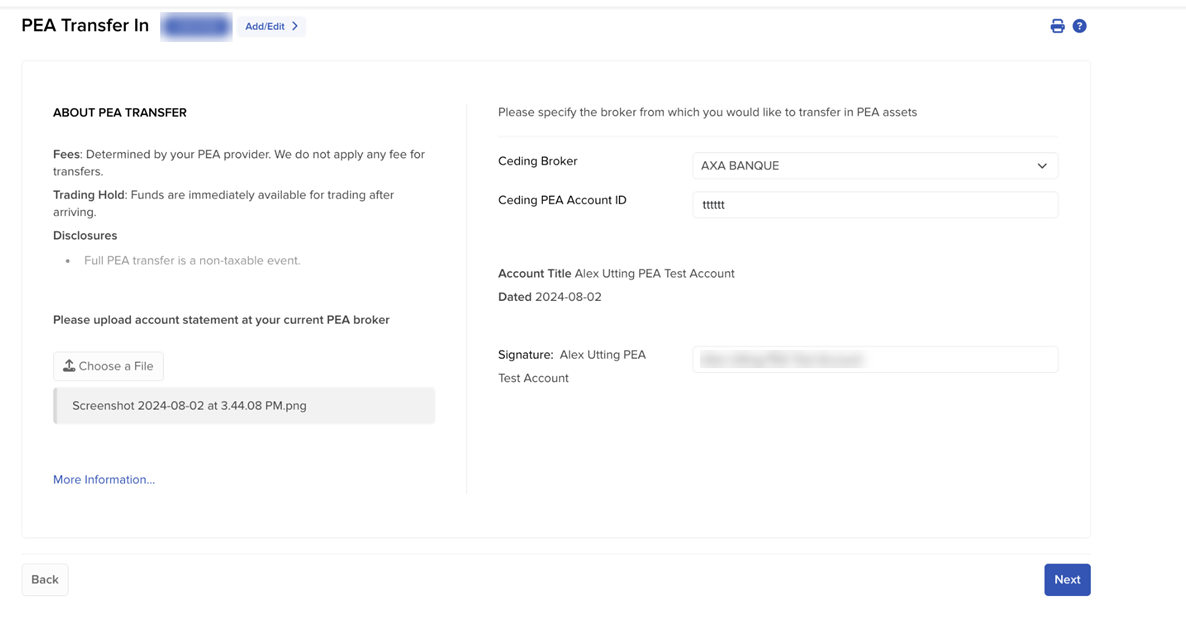Image resolution: width=1186 pixels, height=643 pixels.
Task: Click the Account Title text line
Action: coord(616,273)
